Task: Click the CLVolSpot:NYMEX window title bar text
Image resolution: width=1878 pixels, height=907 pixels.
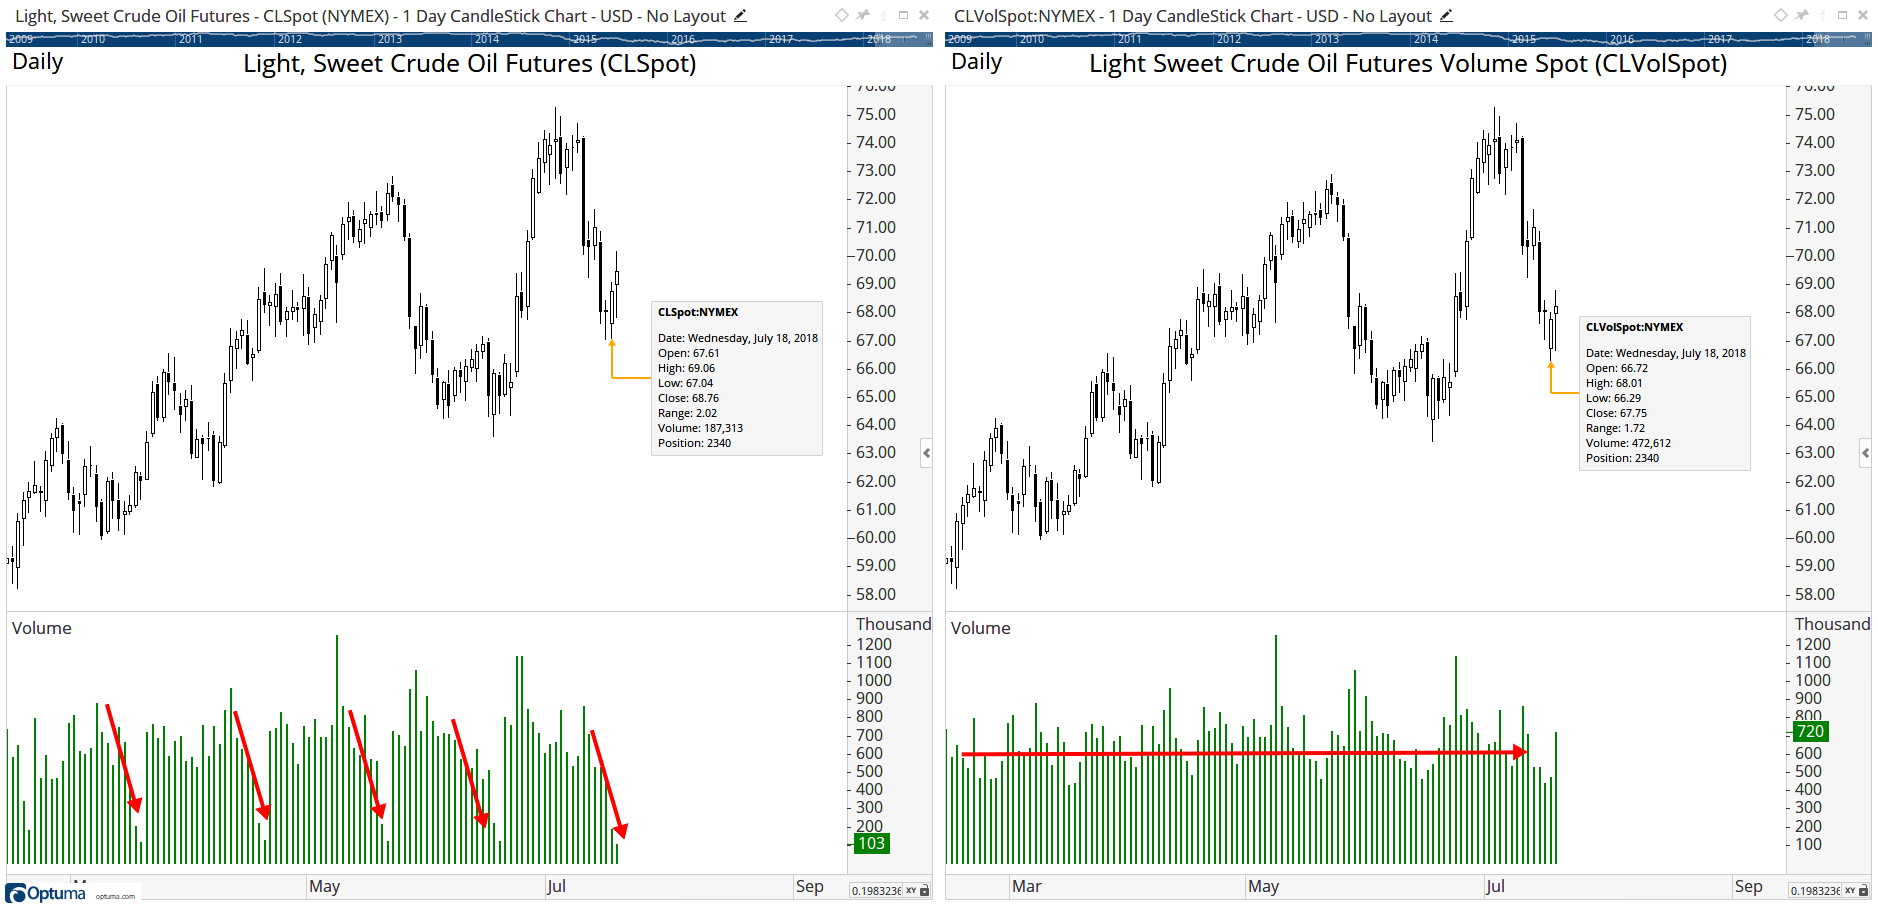Action: 1193,16
